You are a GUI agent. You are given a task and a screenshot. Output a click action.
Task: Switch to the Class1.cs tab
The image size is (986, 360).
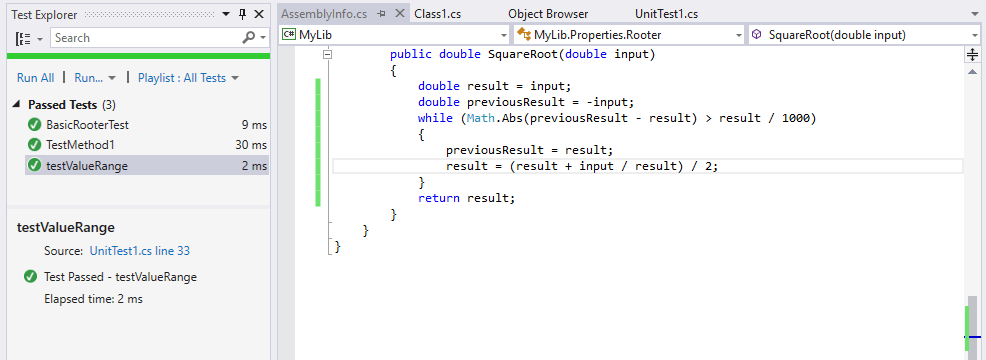coord(438,14)
